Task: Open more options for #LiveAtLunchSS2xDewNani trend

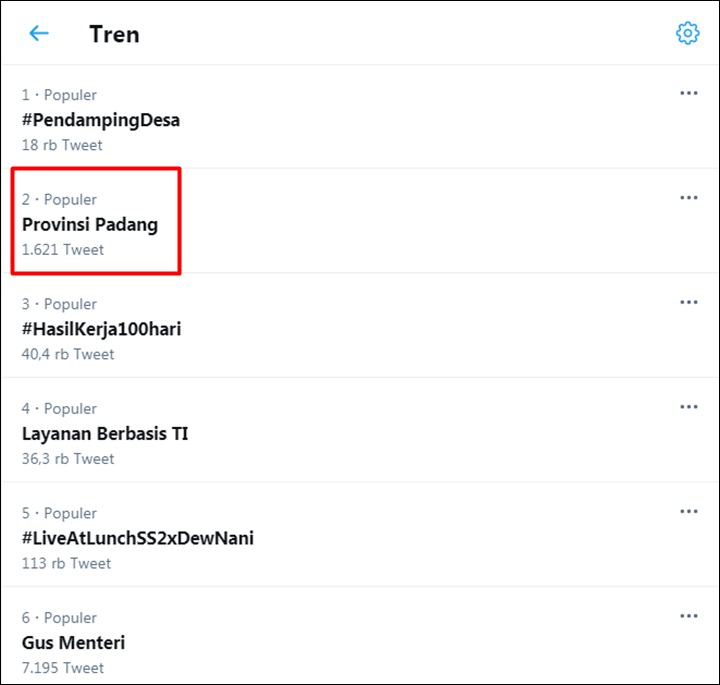Action: pyautogui.click(x=689, y=511)
